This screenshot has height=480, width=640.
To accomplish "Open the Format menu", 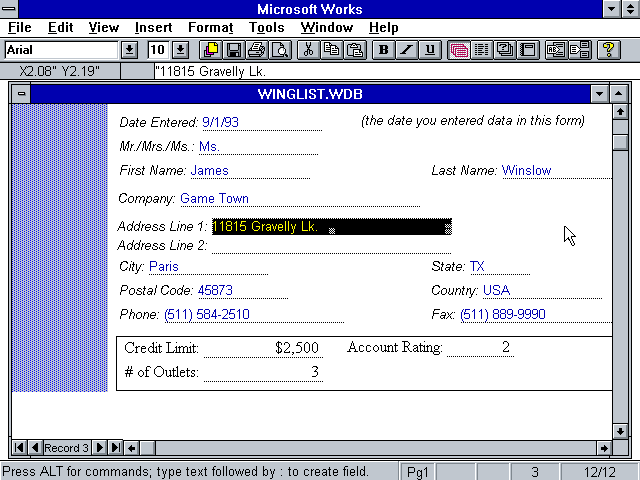I will click(x=211, y=27).
